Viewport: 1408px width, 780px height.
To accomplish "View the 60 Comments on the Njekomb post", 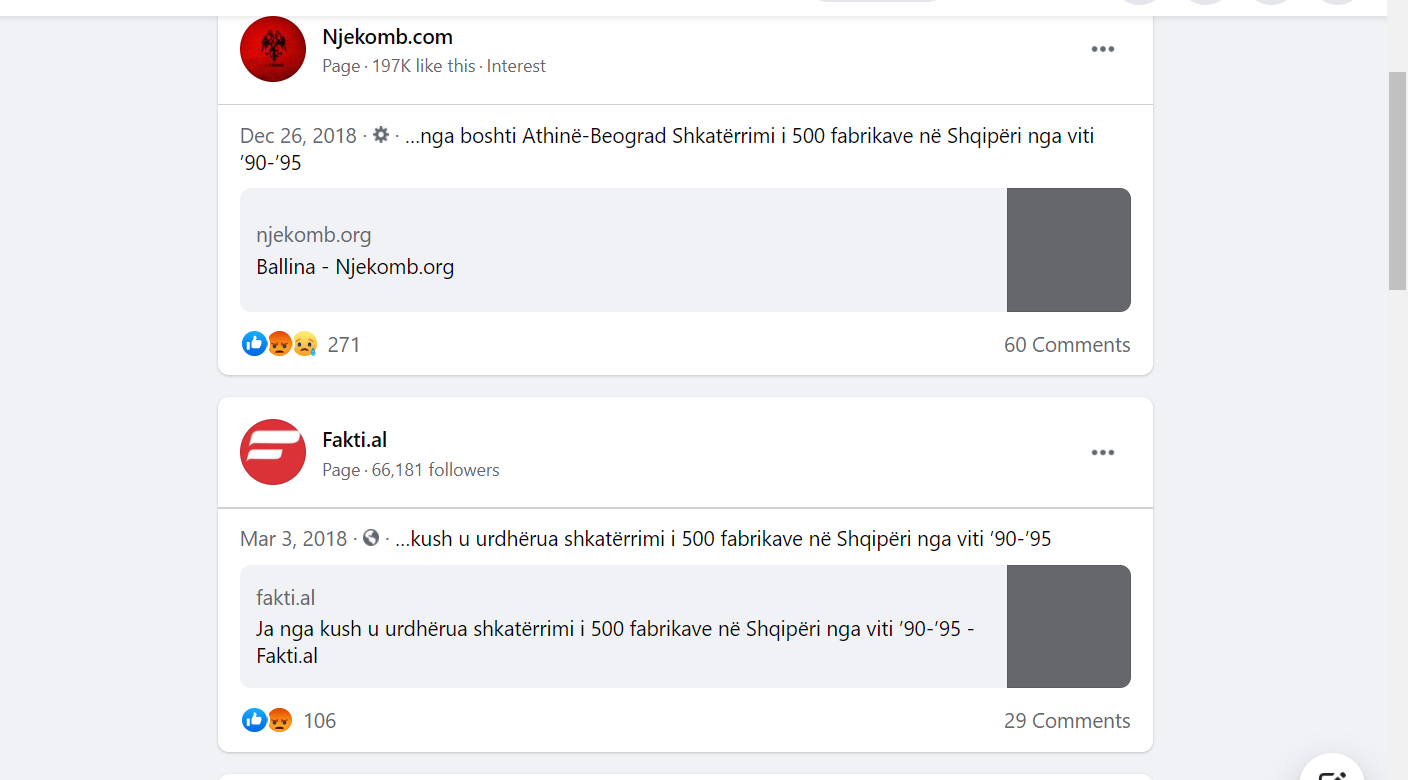I will (x=1067, y=345).
